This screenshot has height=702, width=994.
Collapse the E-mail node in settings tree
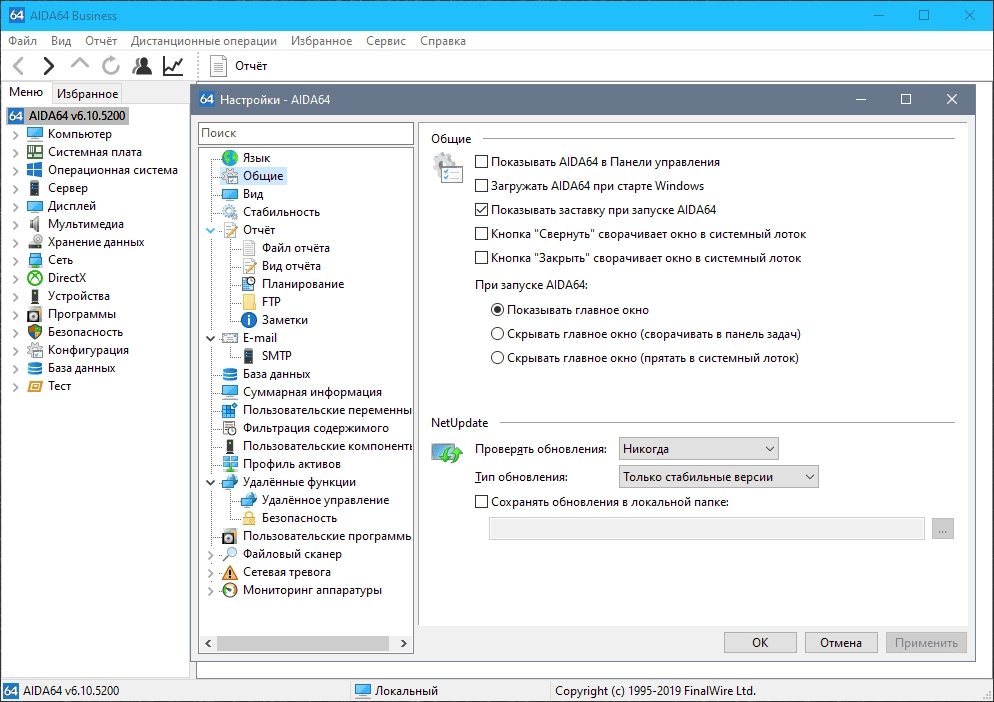tap(211, 338)
